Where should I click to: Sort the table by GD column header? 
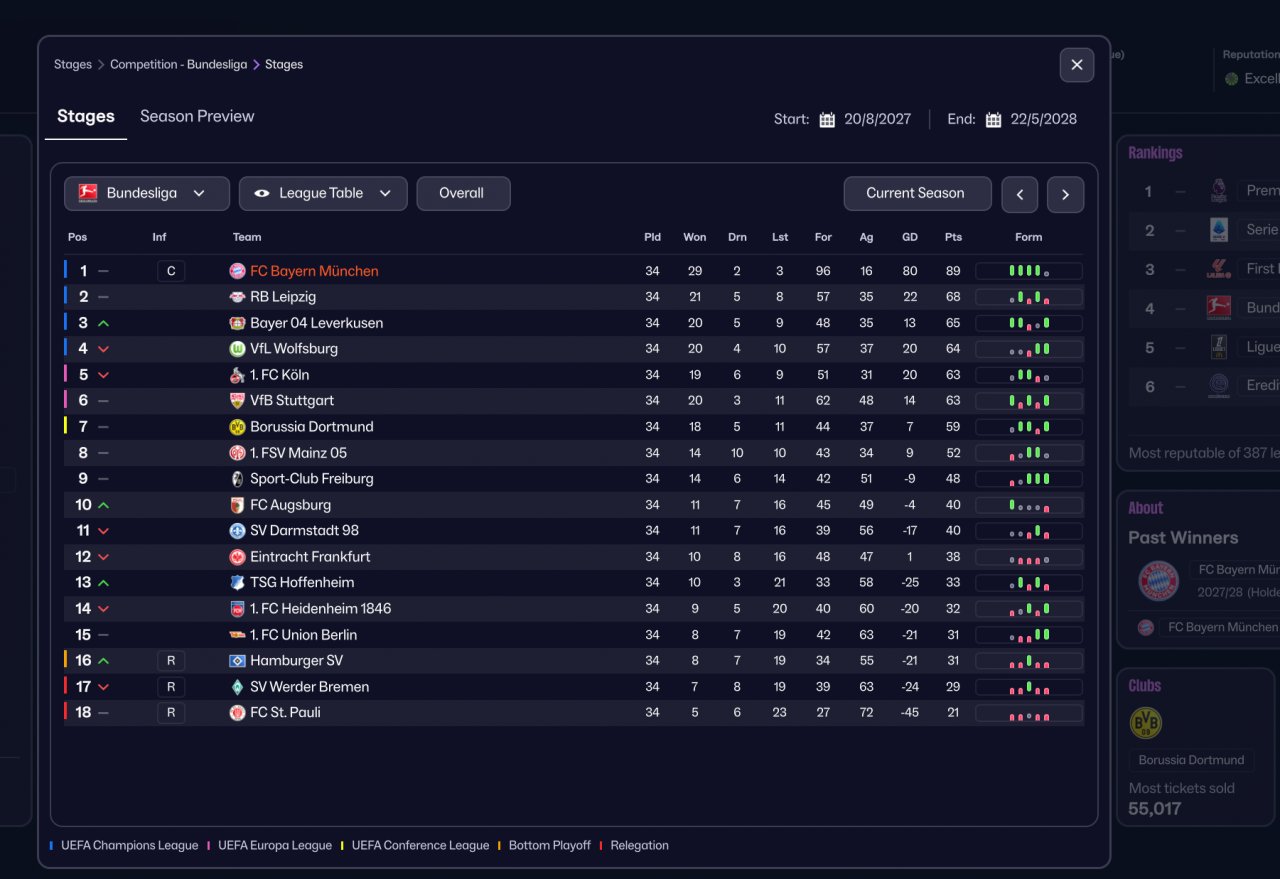910,238
